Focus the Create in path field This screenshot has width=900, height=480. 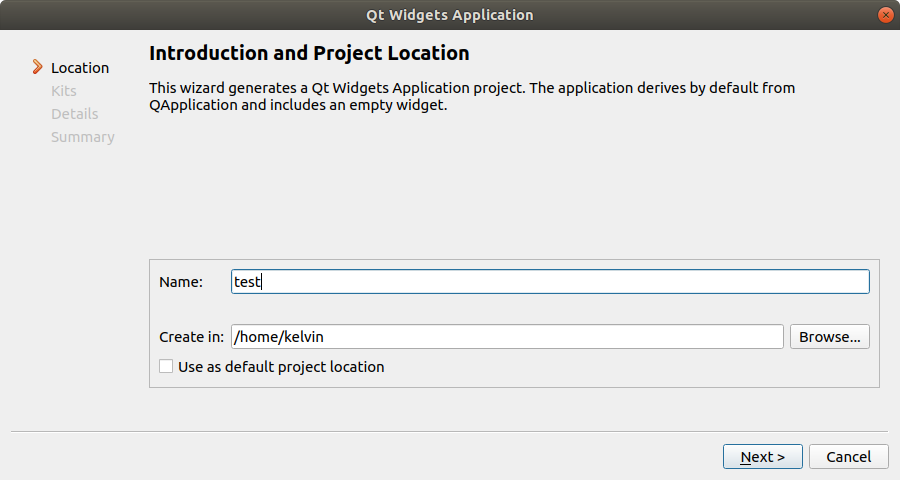point(506,337)
